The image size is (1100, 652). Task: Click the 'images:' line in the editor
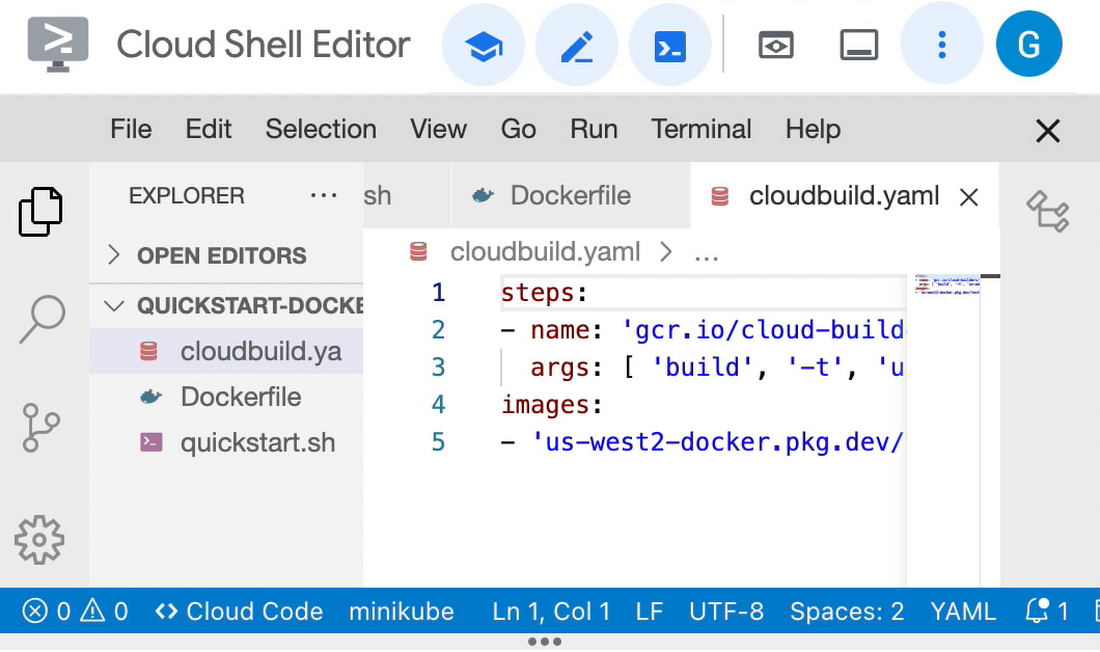click(551, 405)
